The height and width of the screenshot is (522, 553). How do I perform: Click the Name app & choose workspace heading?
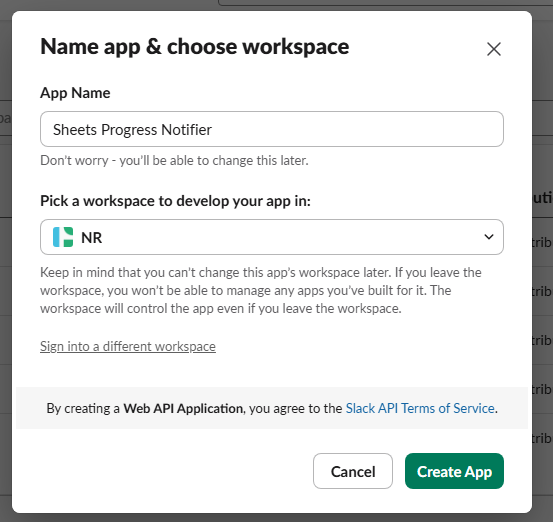pos(195,47)
